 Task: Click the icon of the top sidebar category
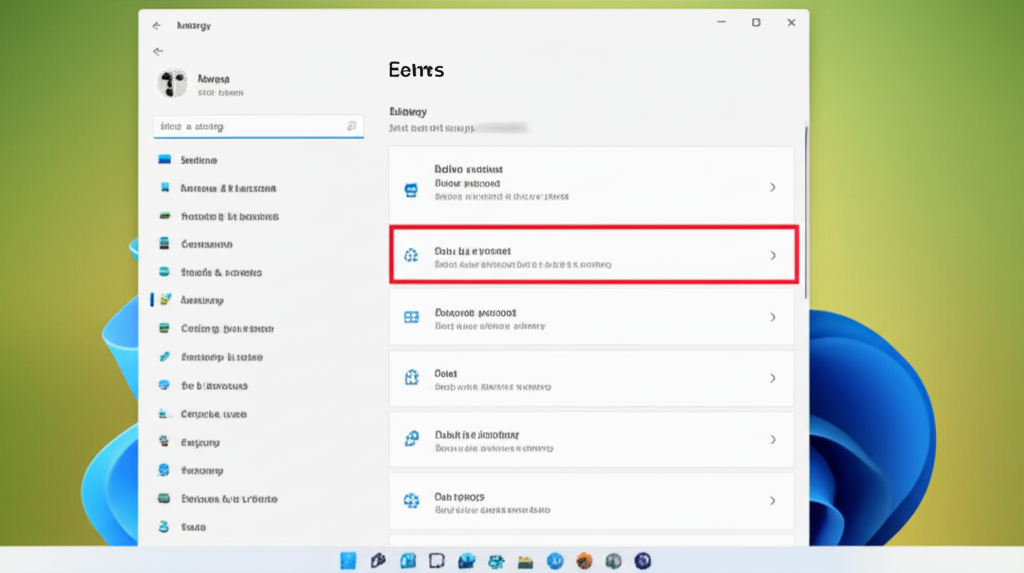pyautogui.click(x=165, y=160)
